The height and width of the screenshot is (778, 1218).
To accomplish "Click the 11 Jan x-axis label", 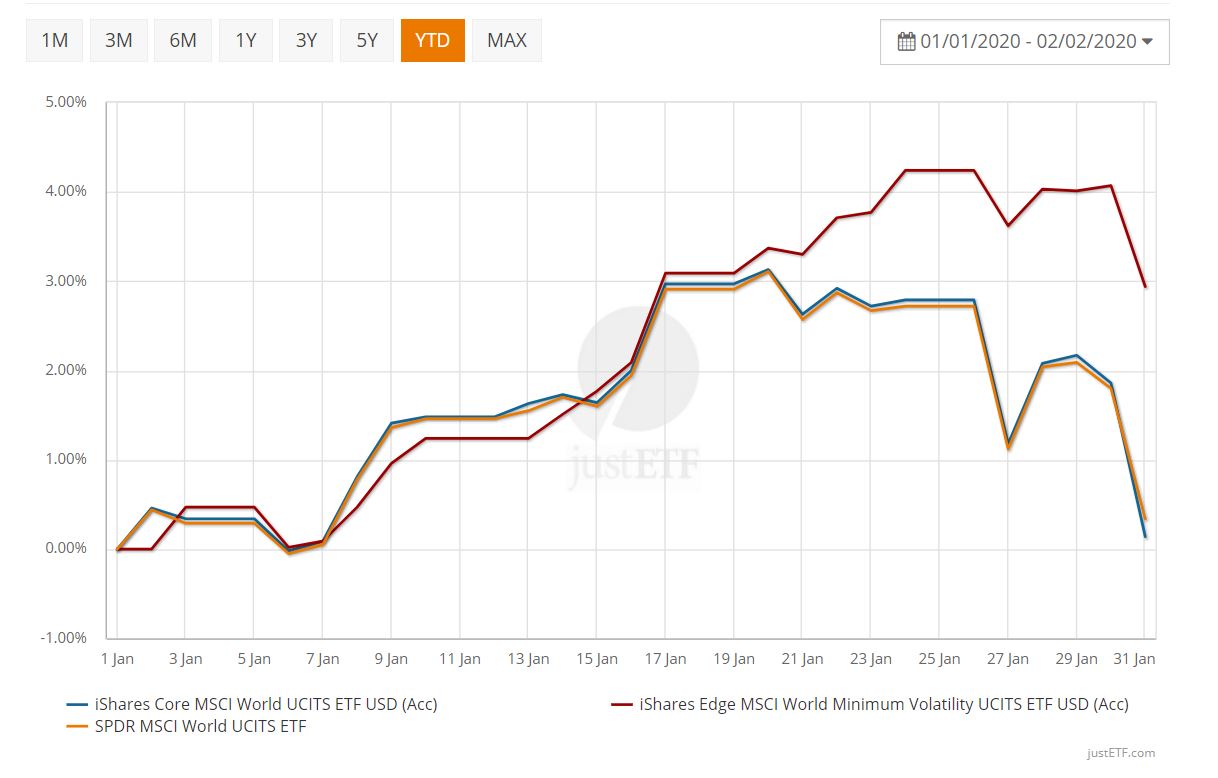I will point(459,659).
